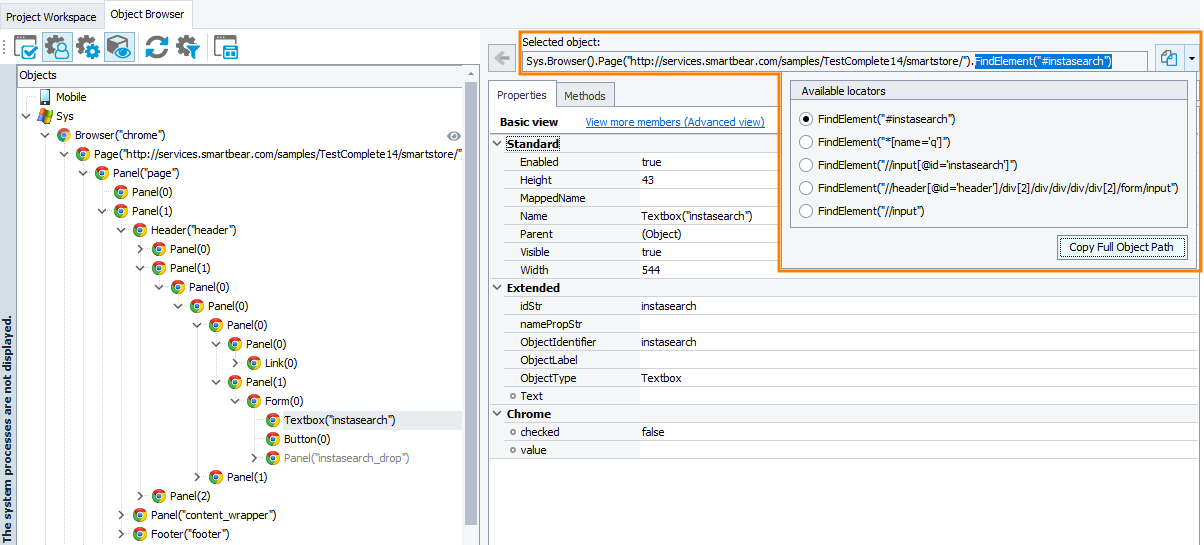Open View more members (Advanced view) link

(674, 122)
